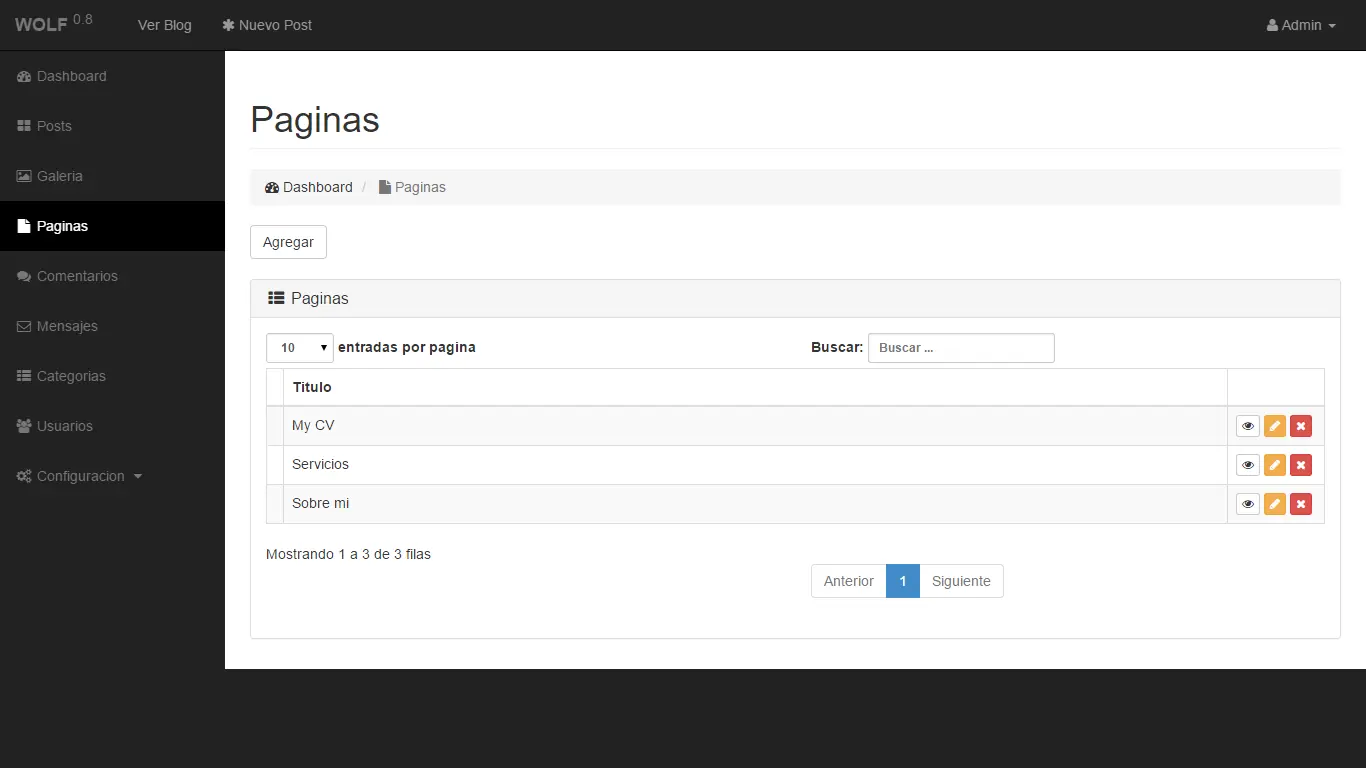Delete the Servicios page
Image resolution: width=1366 pixels, height=768 pixels.
click(x=1301, y=465)
